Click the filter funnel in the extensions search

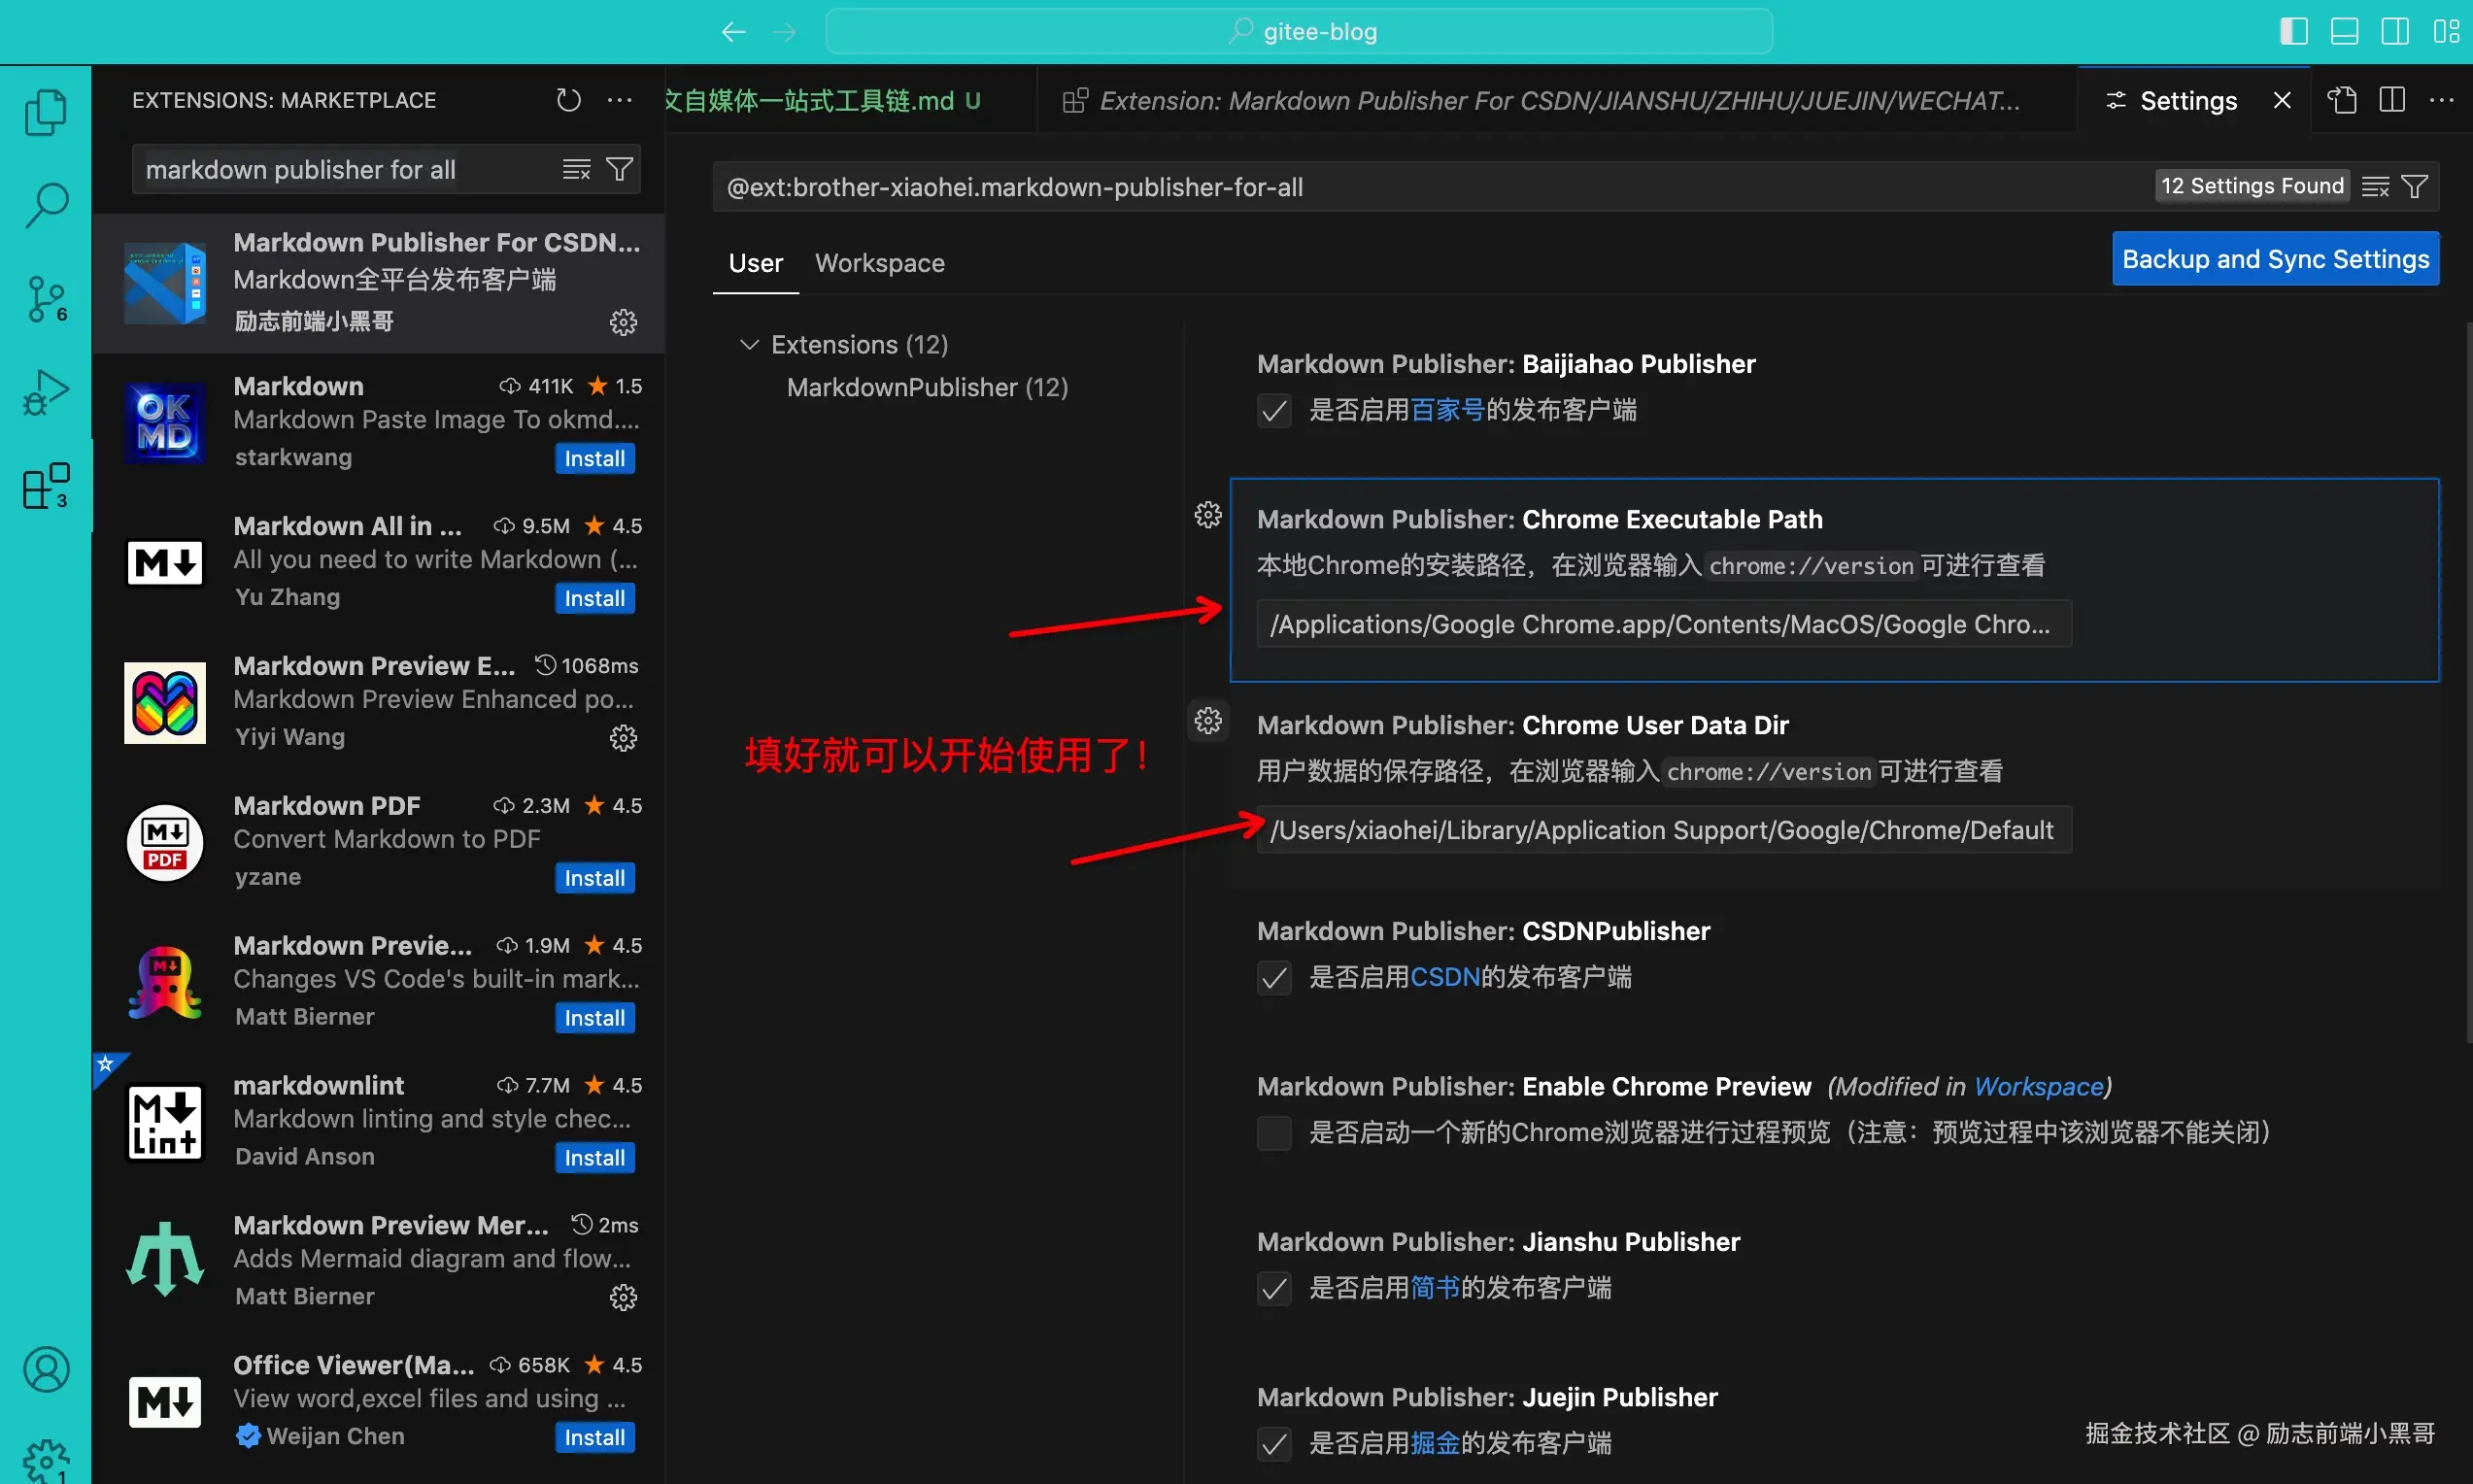[619, 168]
